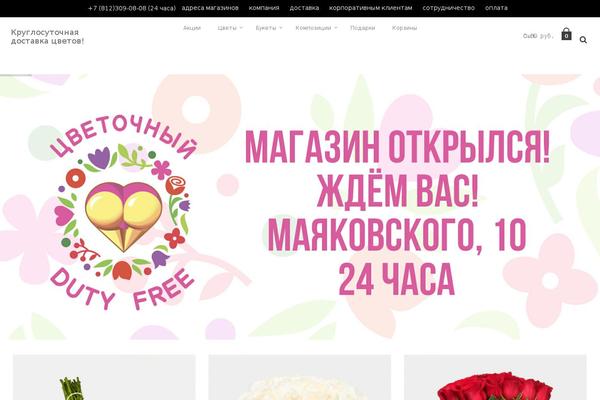
Task: Open the red roses bouquet thumbnail
Action: 495,377
